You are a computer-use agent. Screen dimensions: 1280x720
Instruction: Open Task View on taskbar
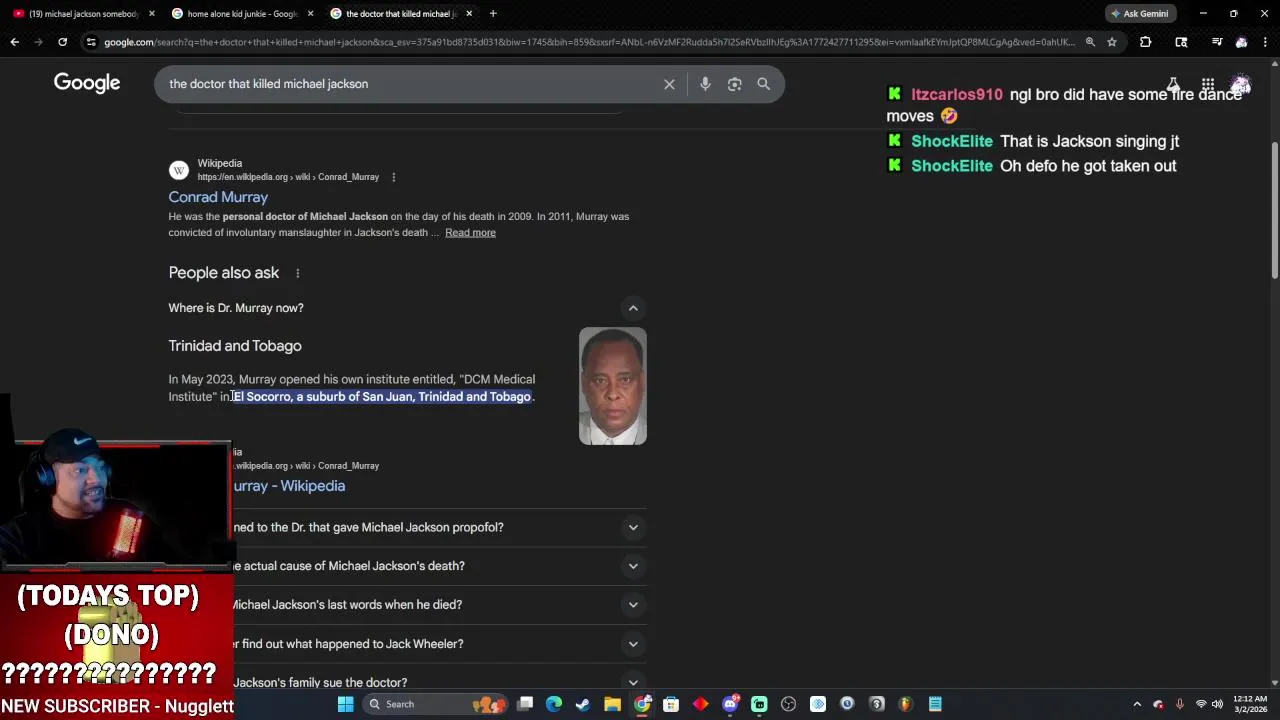pyautogui.click(x=525, y=704)
